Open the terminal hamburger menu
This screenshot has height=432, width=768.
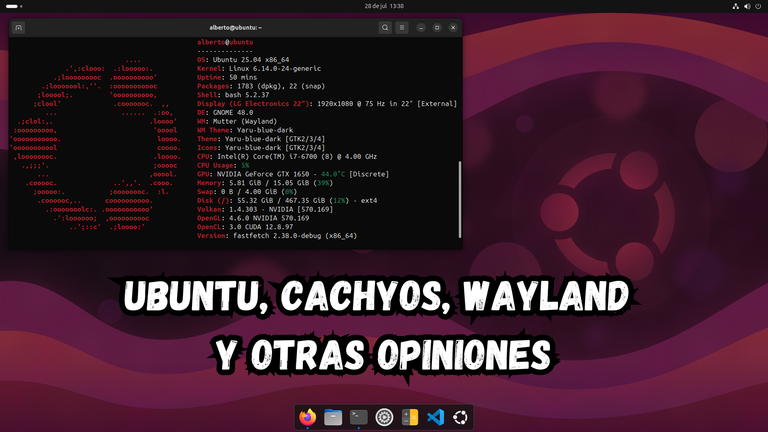pos(402,27)
